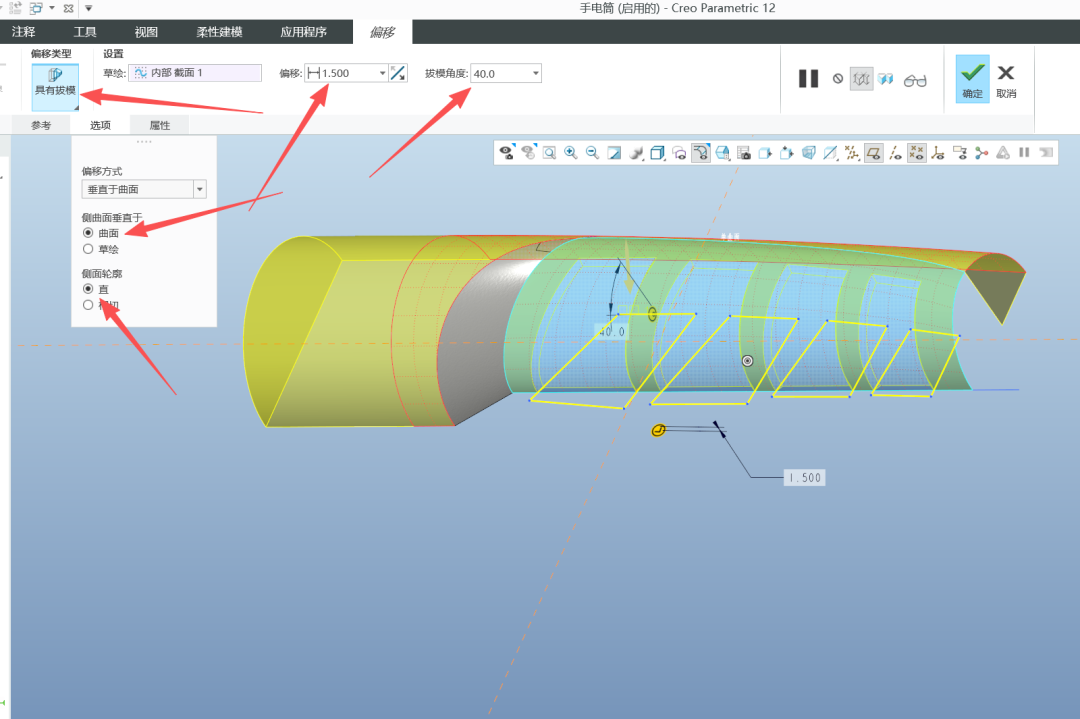Select the no preview mode icon
Viewport: 1080px width, 719px height.
pyautogui.click(x=838, y=79)
